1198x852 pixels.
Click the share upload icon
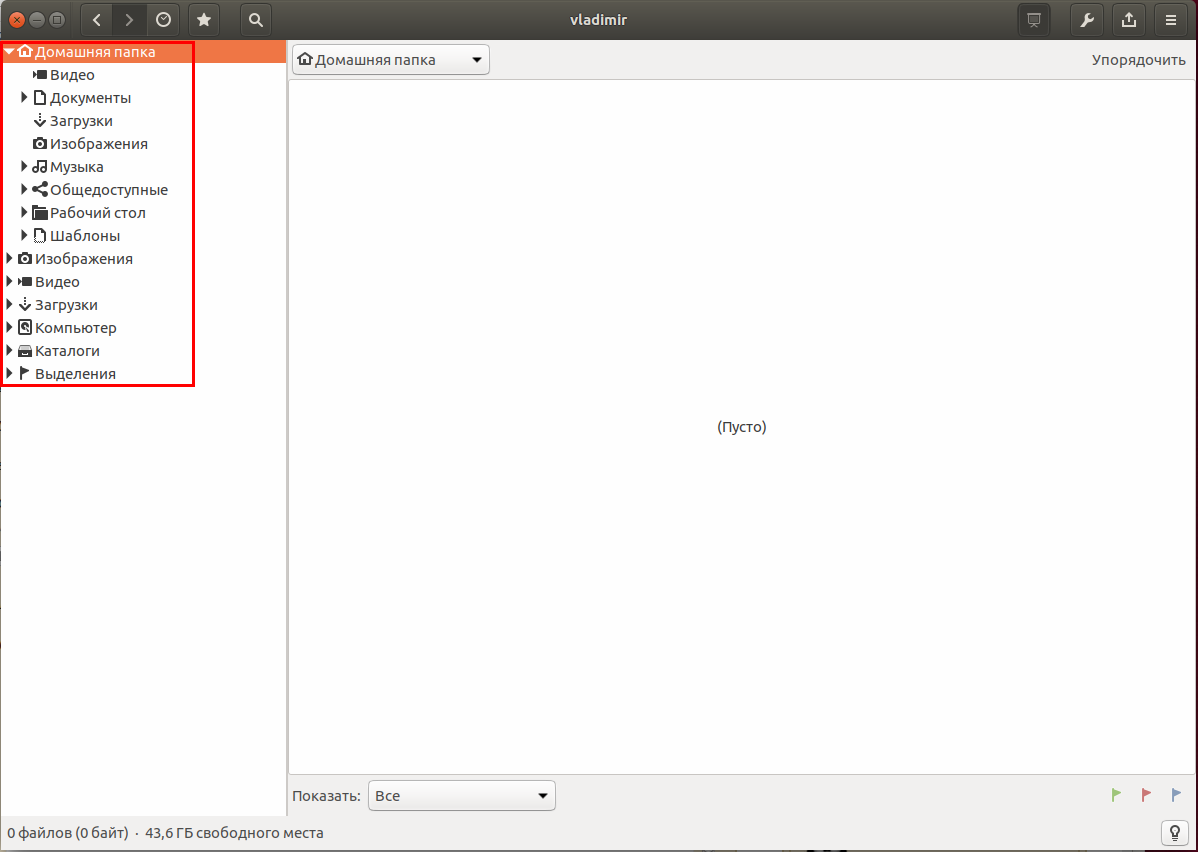1128,20
